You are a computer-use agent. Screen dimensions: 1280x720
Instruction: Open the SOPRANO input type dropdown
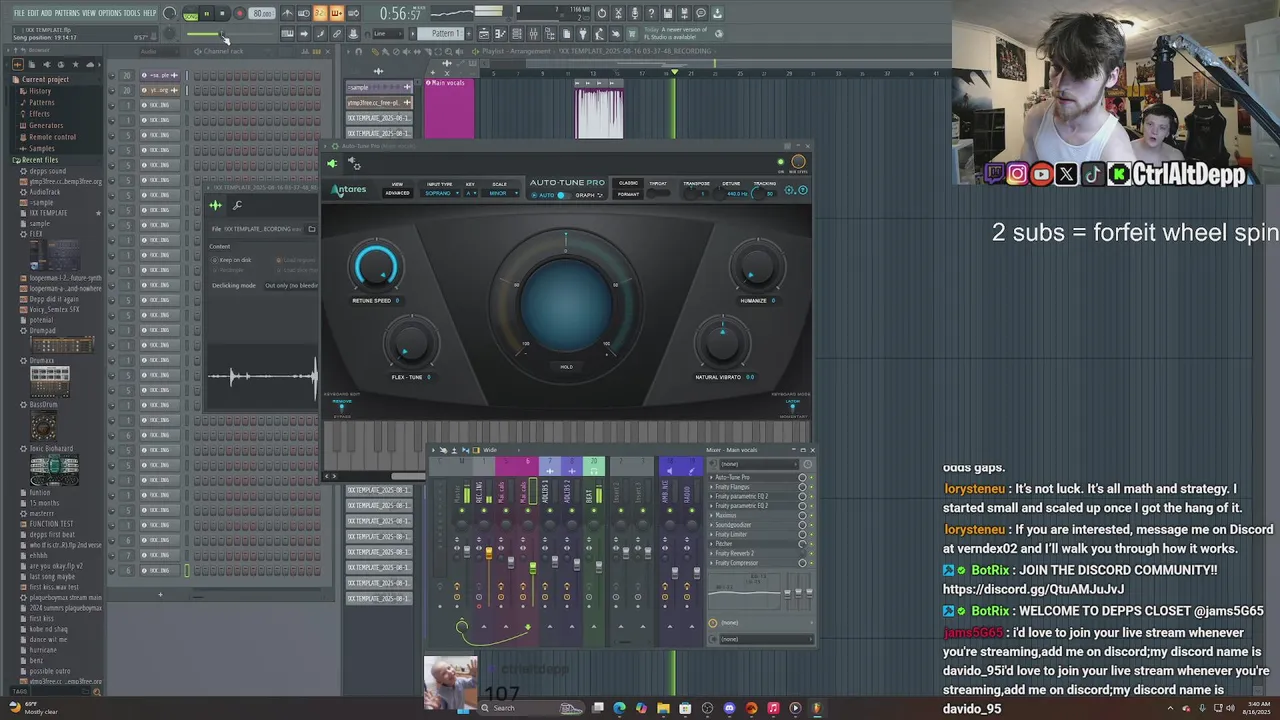click(439, 193)
